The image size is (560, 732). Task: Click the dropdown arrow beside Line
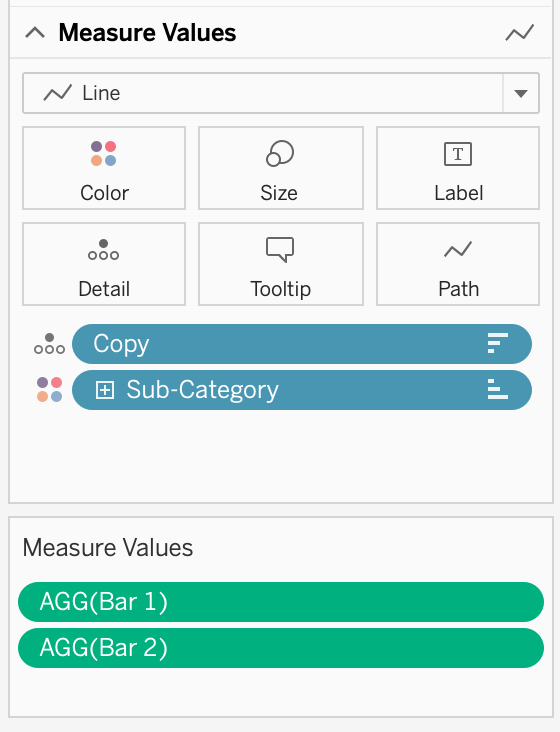(x=521, y=93)
